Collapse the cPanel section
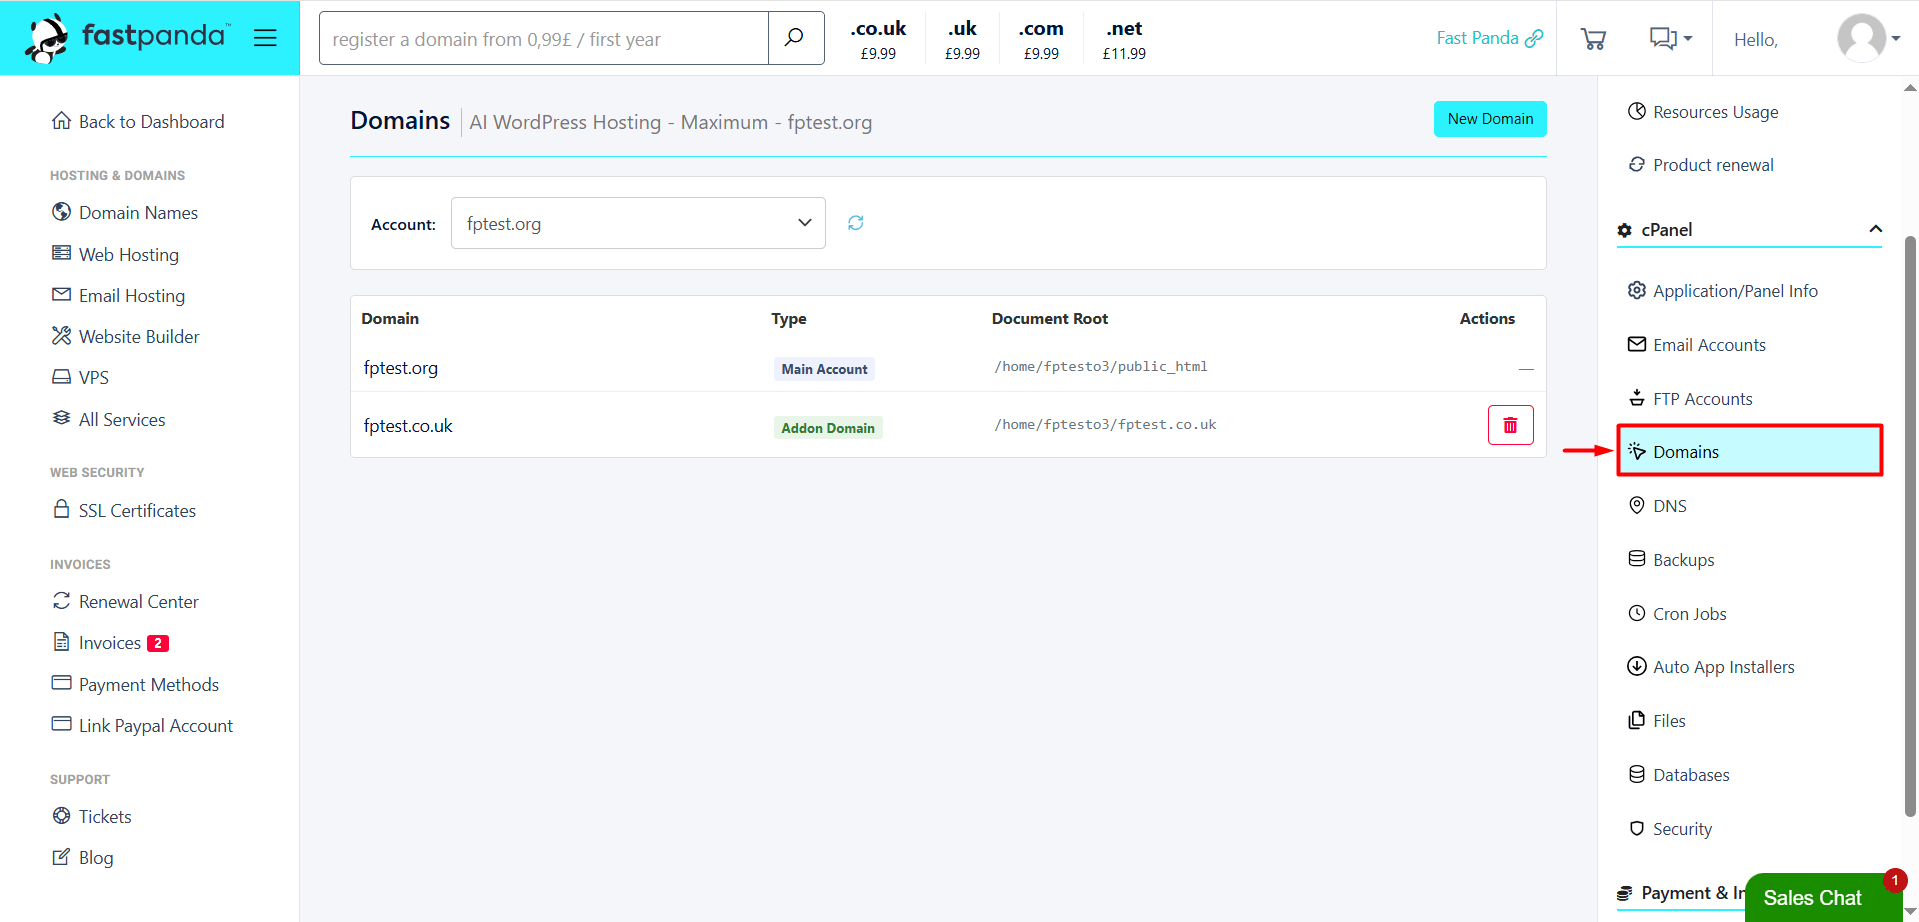 pyautogui.click(x=1876, y=229)
